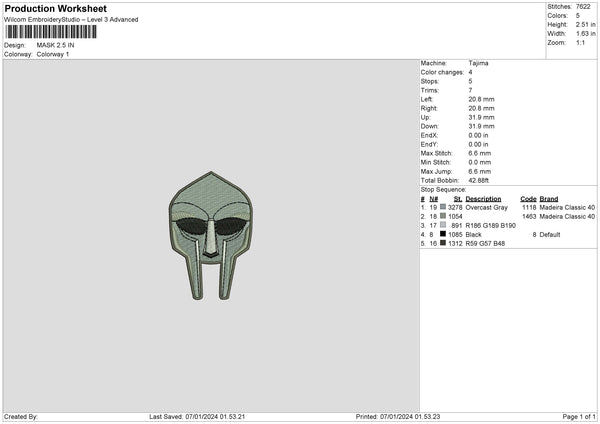Click the stitches count '7622'
The image size is (600, 424).
pyautogui.click(x=583, y=7)
